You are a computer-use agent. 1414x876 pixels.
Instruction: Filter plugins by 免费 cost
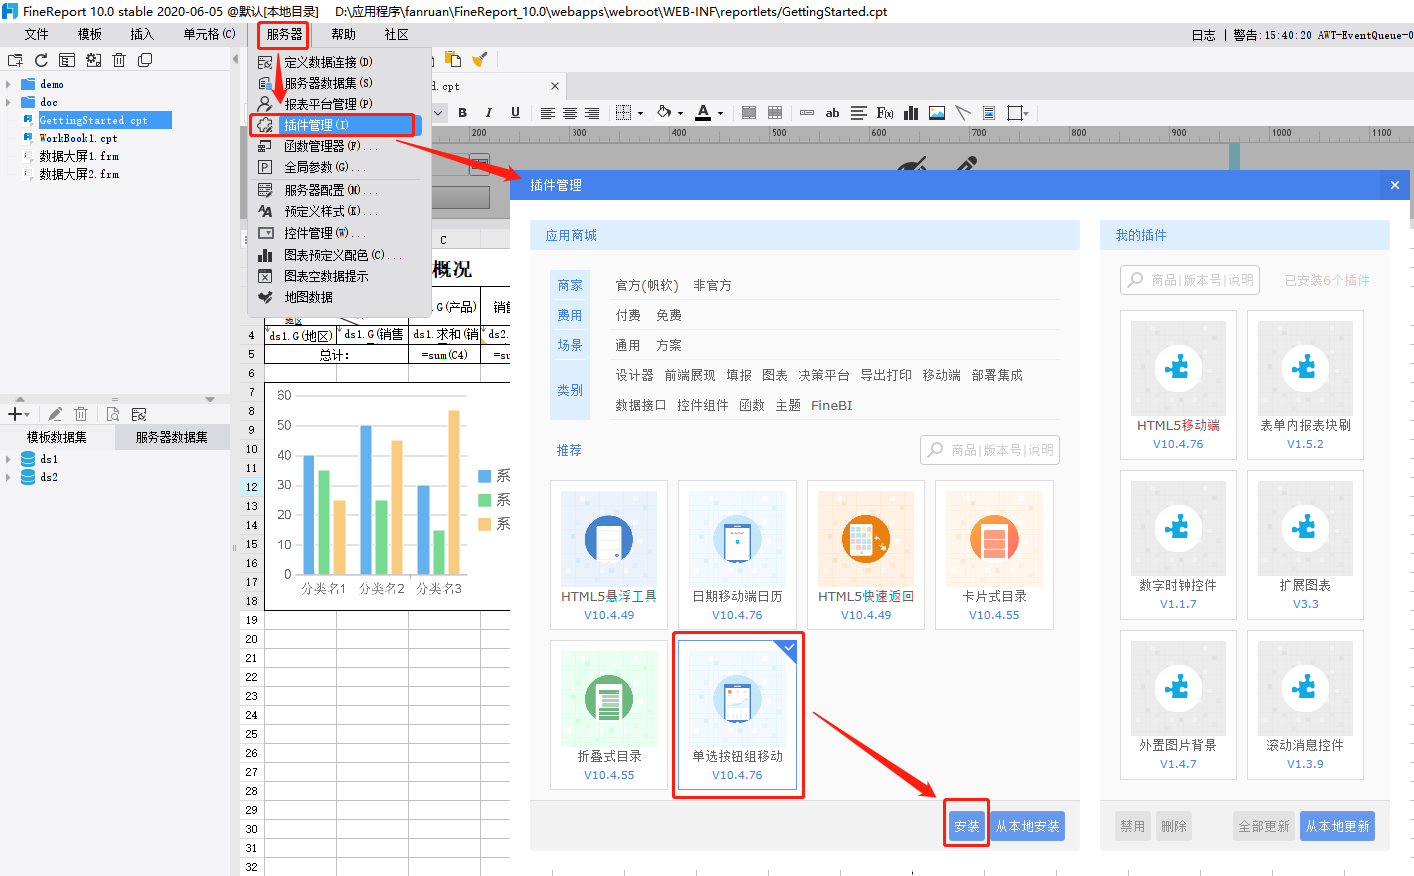(x=669, y=315)
